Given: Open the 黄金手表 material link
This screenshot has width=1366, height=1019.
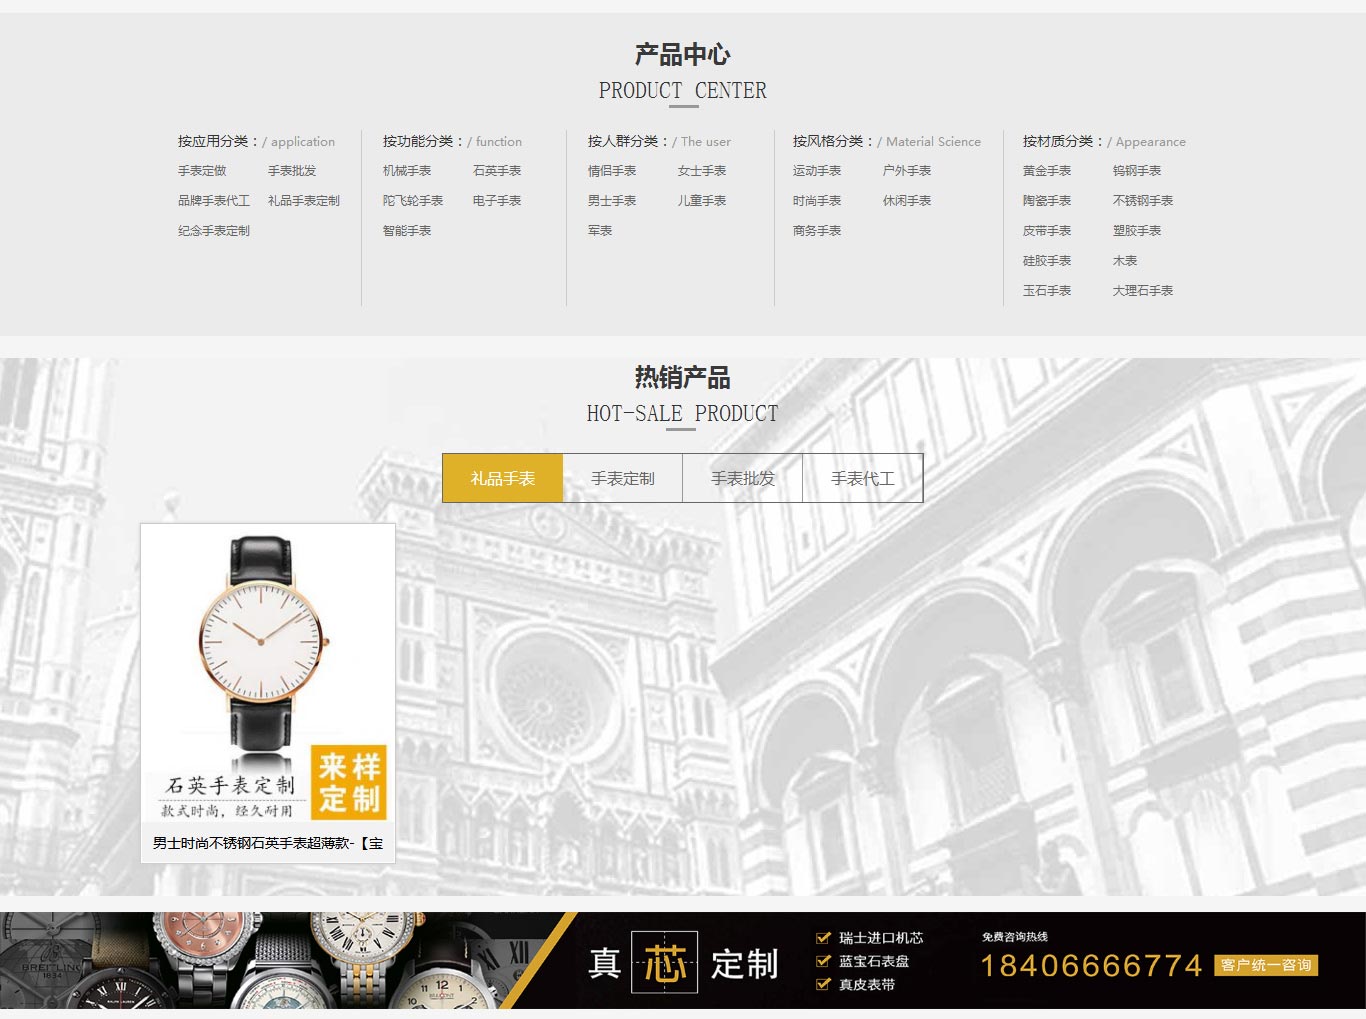Looking at the screenshot, I should tap(1048, 170).
